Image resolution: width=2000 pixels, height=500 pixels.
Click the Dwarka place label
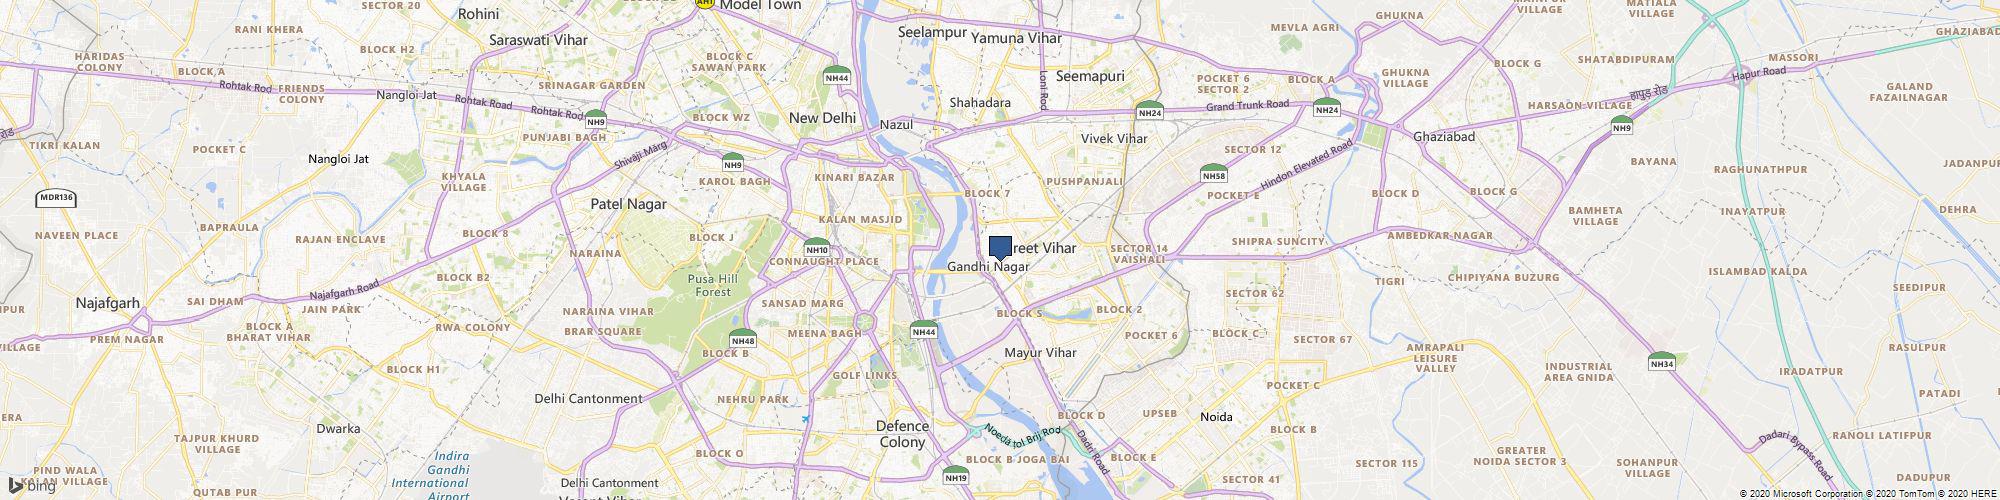[x=338, y=428]
